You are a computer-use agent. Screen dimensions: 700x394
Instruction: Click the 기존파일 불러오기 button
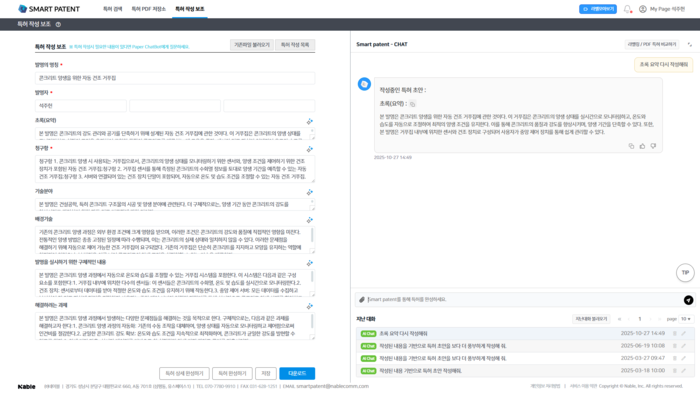click(252, 45)
